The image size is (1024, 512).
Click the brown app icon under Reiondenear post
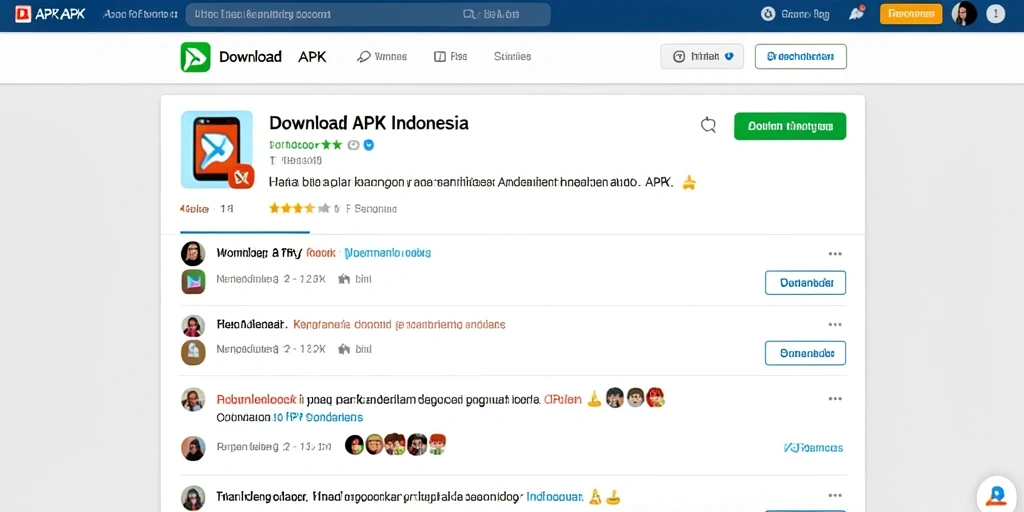(x=193, y=352)
